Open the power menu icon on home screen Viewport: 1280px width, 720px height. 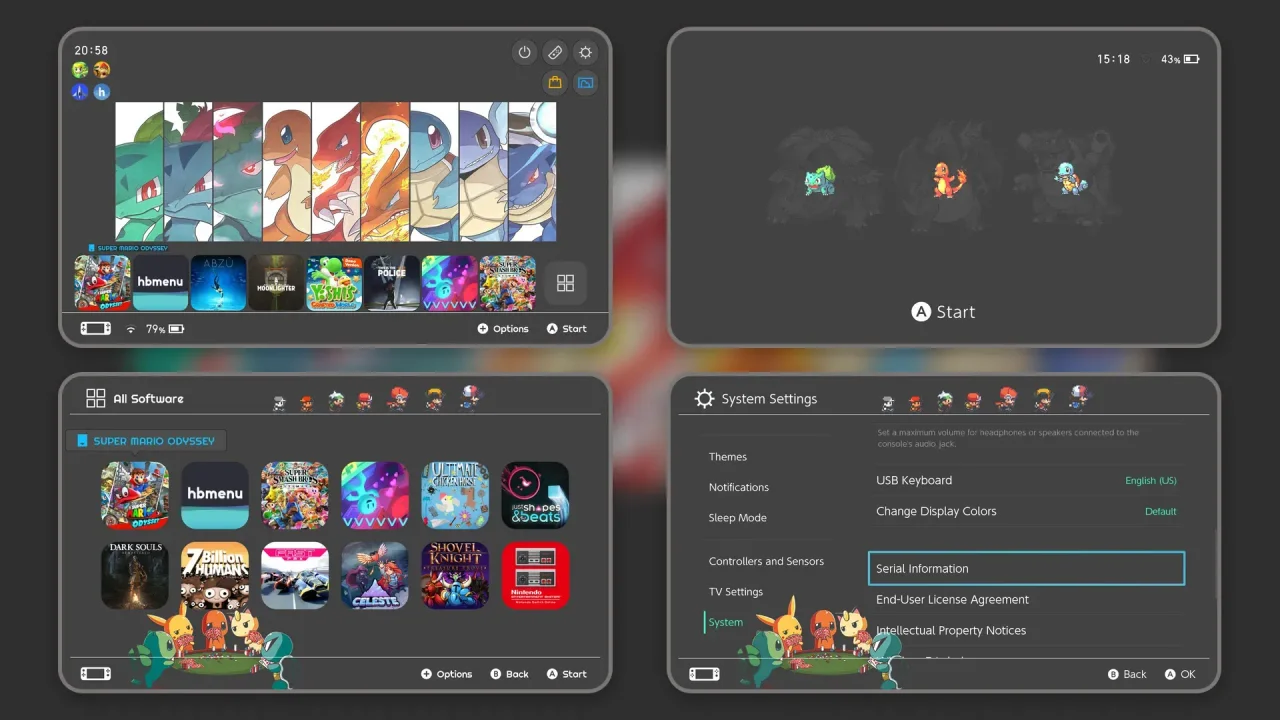coord(524,53)
